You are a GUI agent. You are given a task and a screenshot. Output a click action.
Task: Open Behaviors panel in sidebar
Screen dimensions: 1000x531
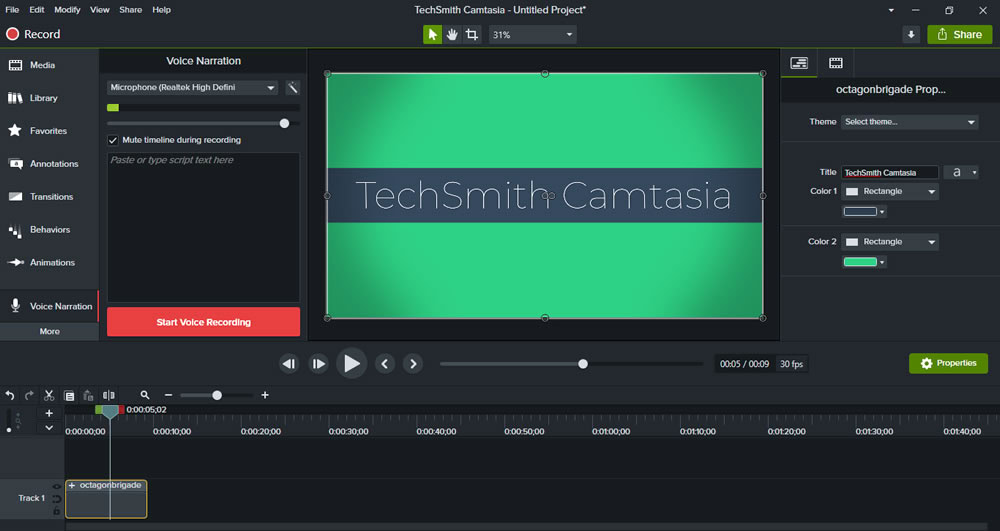pos(49,229)
